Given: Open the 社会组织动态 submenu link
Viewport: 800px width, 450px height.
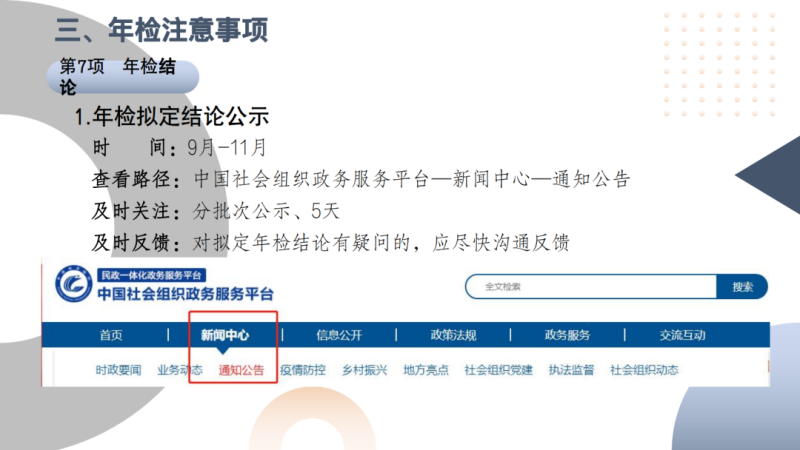Looking at the screenshot, I should [644, 370].
